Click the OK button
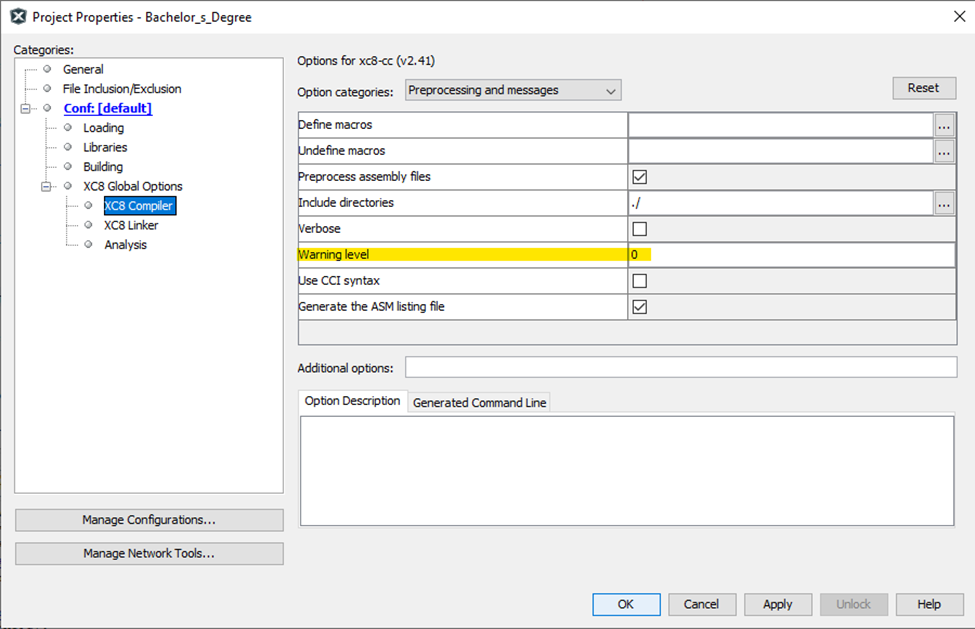This screenshot has height=629, width=975. point(626,604)
